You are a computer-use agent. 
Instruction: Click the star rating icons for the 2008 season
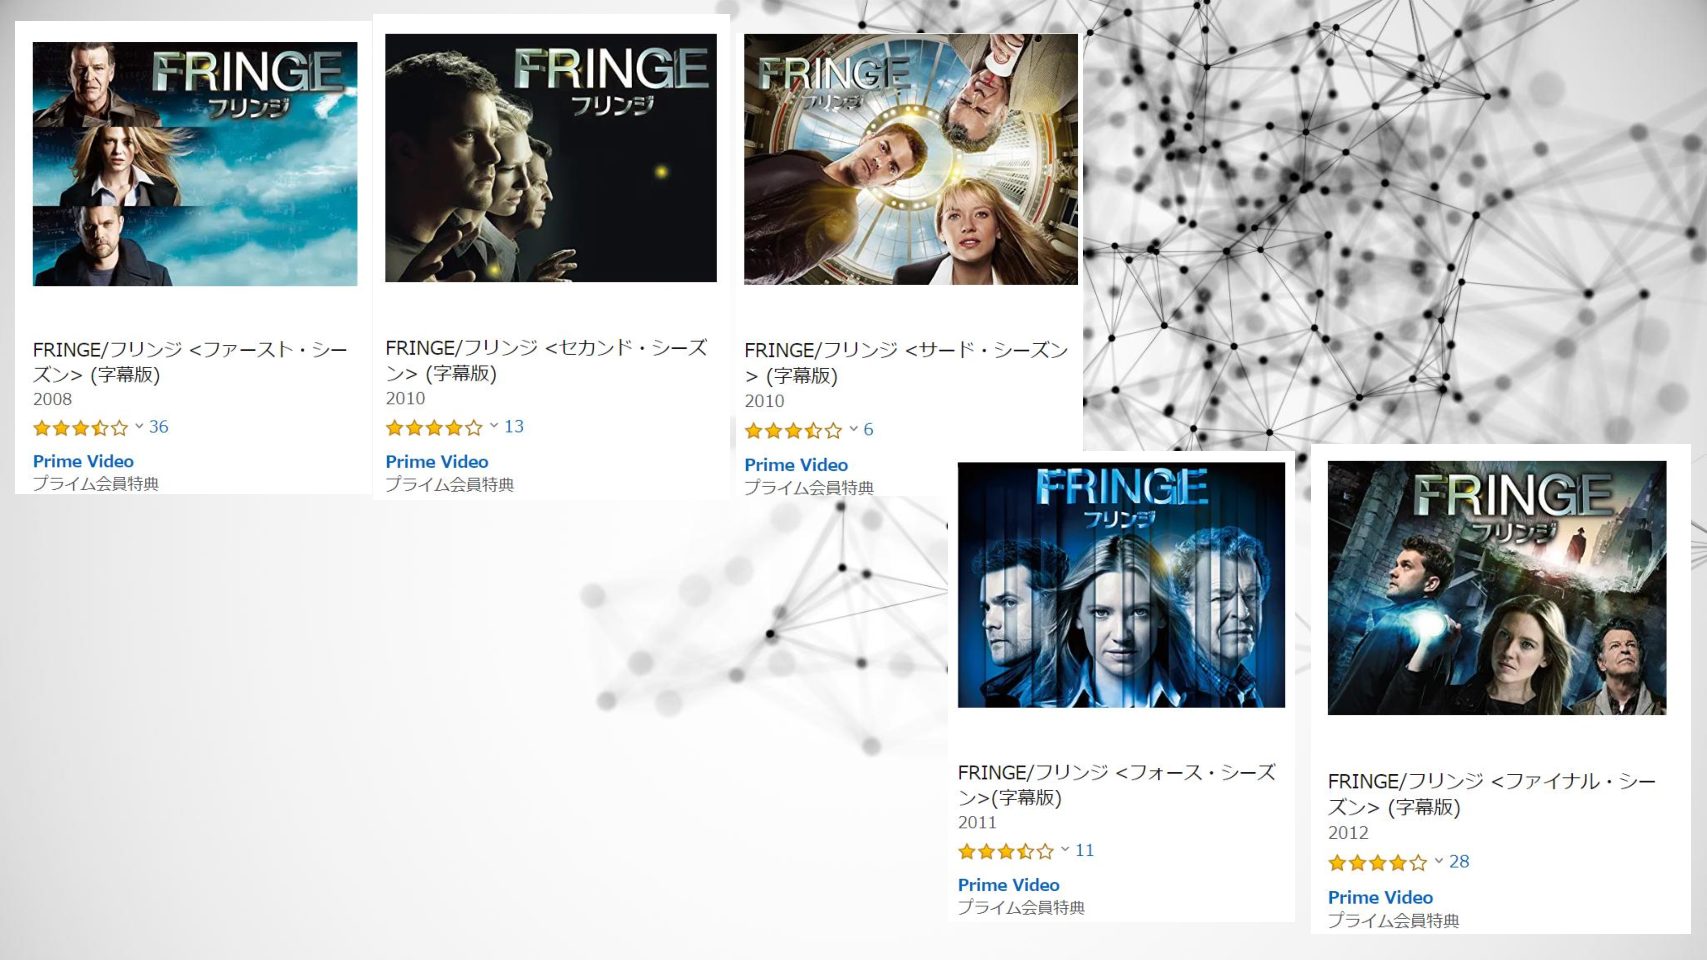tap(81, 428)
